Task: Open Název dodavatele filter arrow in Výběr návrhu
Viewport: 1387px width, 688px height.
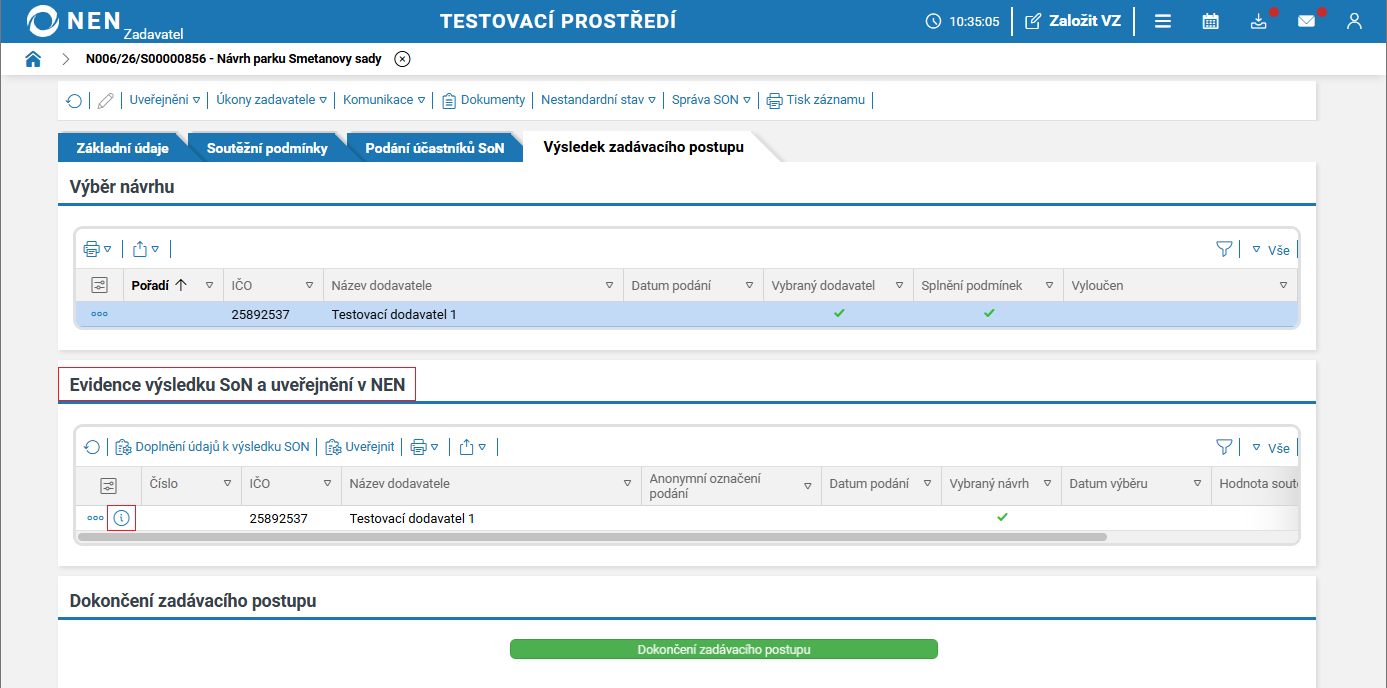Action: (x=609, y=285)
